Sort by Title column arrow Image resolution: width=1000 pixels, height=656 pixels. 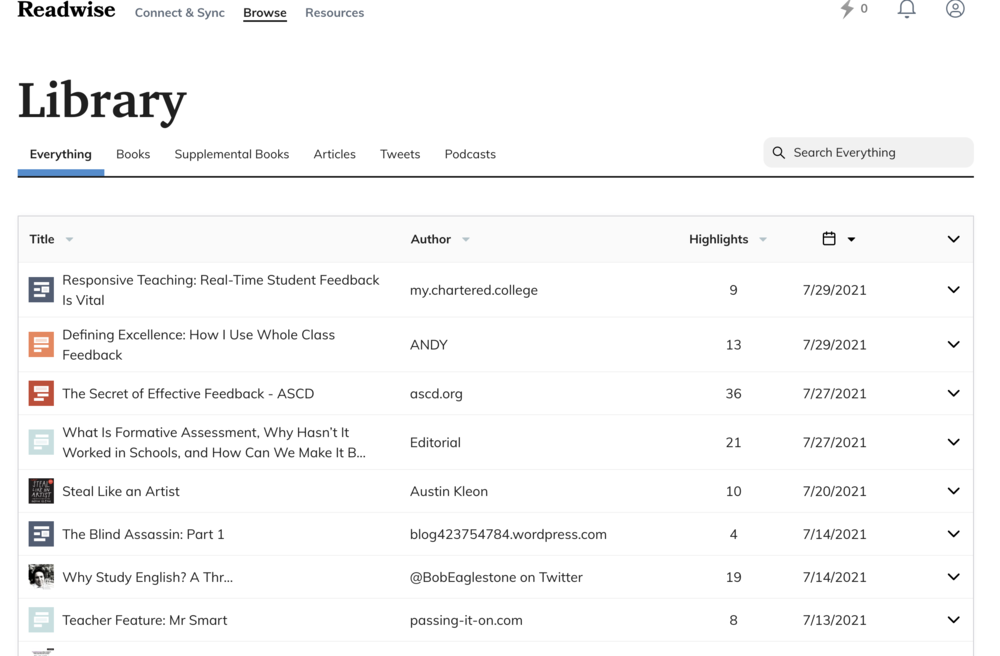click(70, 240)
